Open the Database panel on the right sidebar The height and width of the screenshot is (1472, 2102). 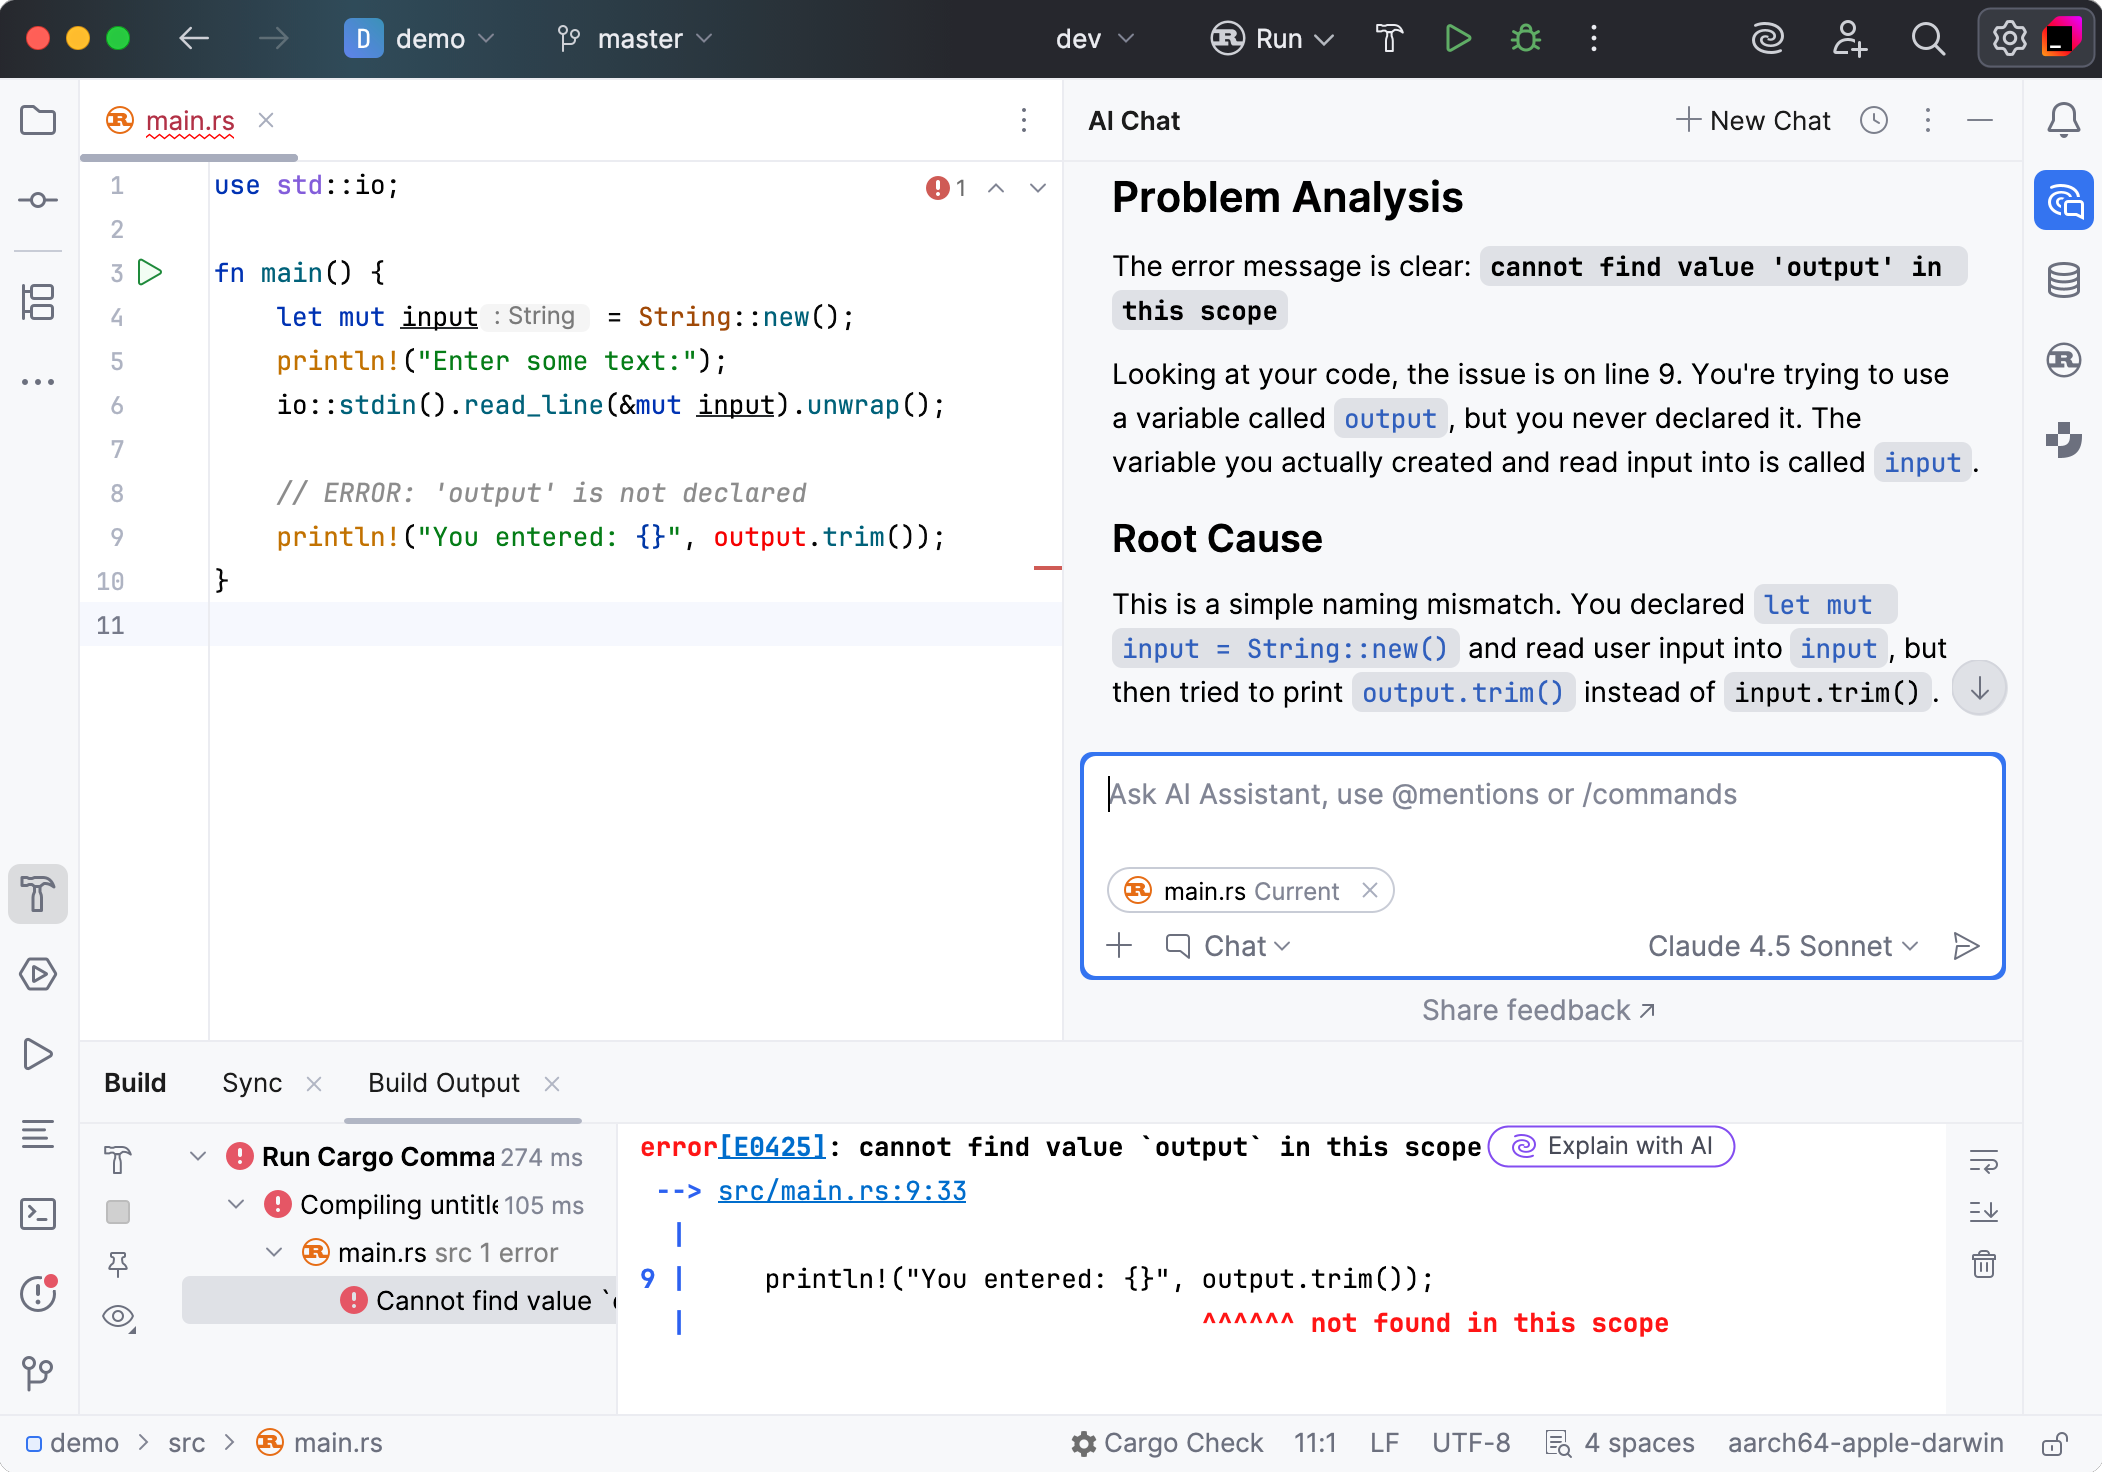[x=2063, y=279]
